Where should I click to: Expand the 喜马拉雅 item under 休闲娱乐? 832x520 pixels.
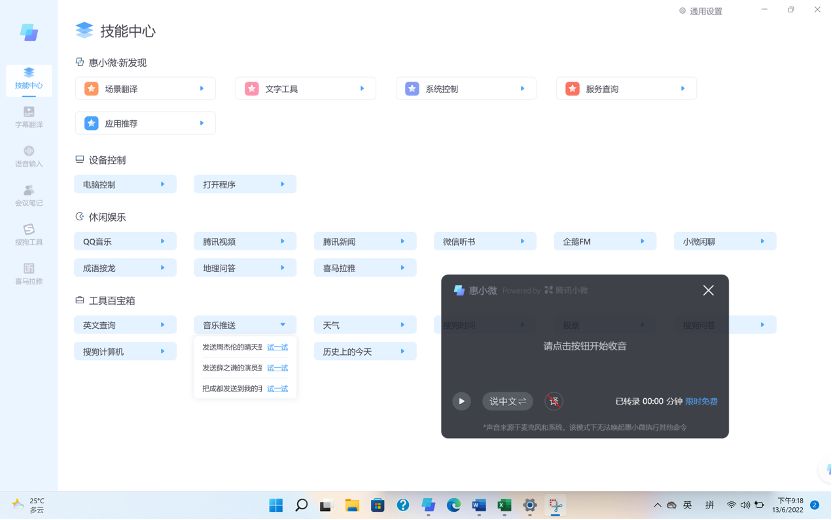(x=365, y=268)
